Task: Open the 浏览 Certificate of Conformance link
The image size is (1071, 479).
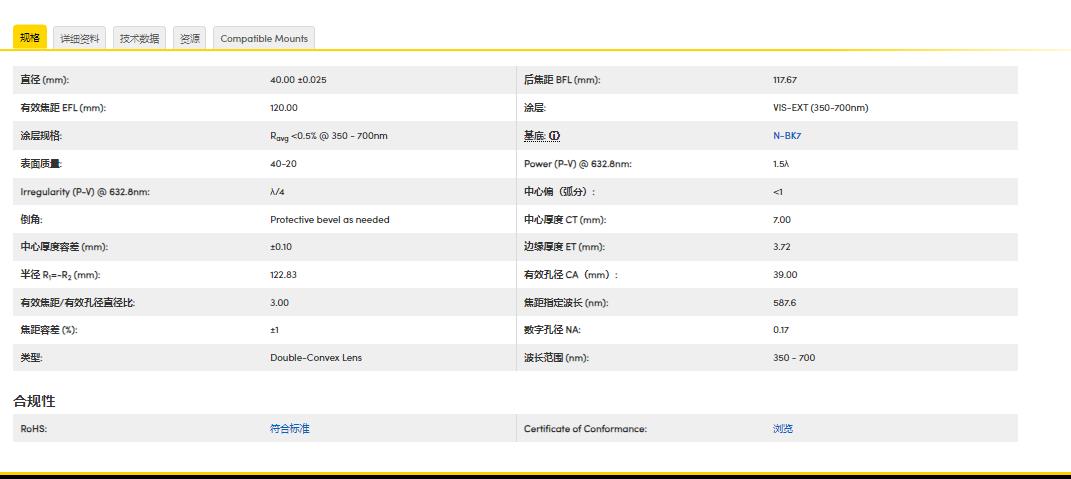Action: [783, 429]
